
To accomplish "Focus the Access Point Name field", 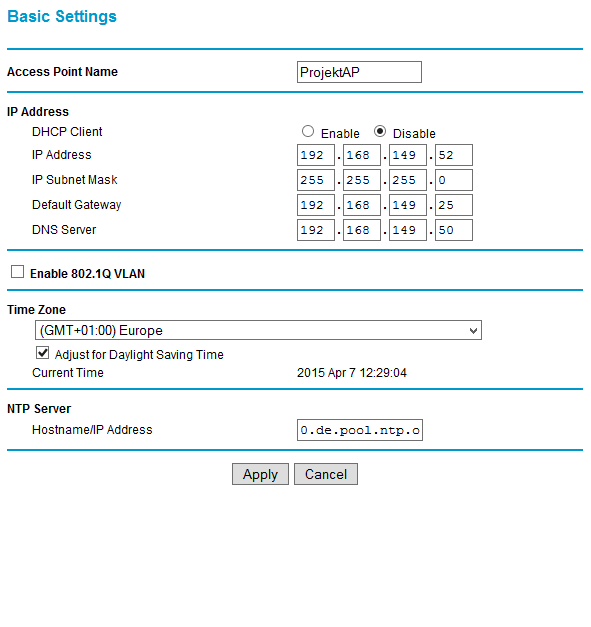I will pyautogui.click(x=359, y=72).
